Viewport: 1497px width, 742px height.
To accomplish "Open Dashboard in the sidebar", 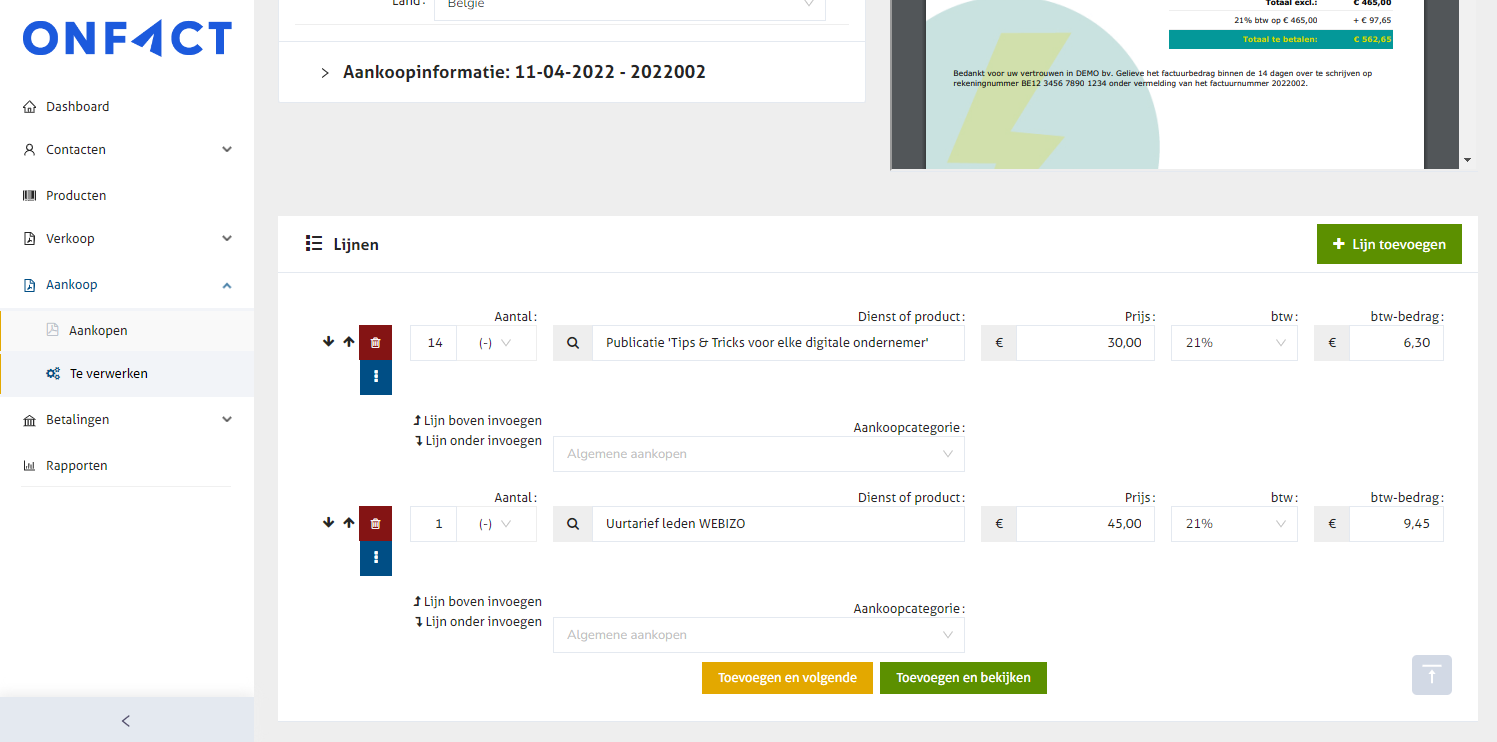I will click(77, 107).
